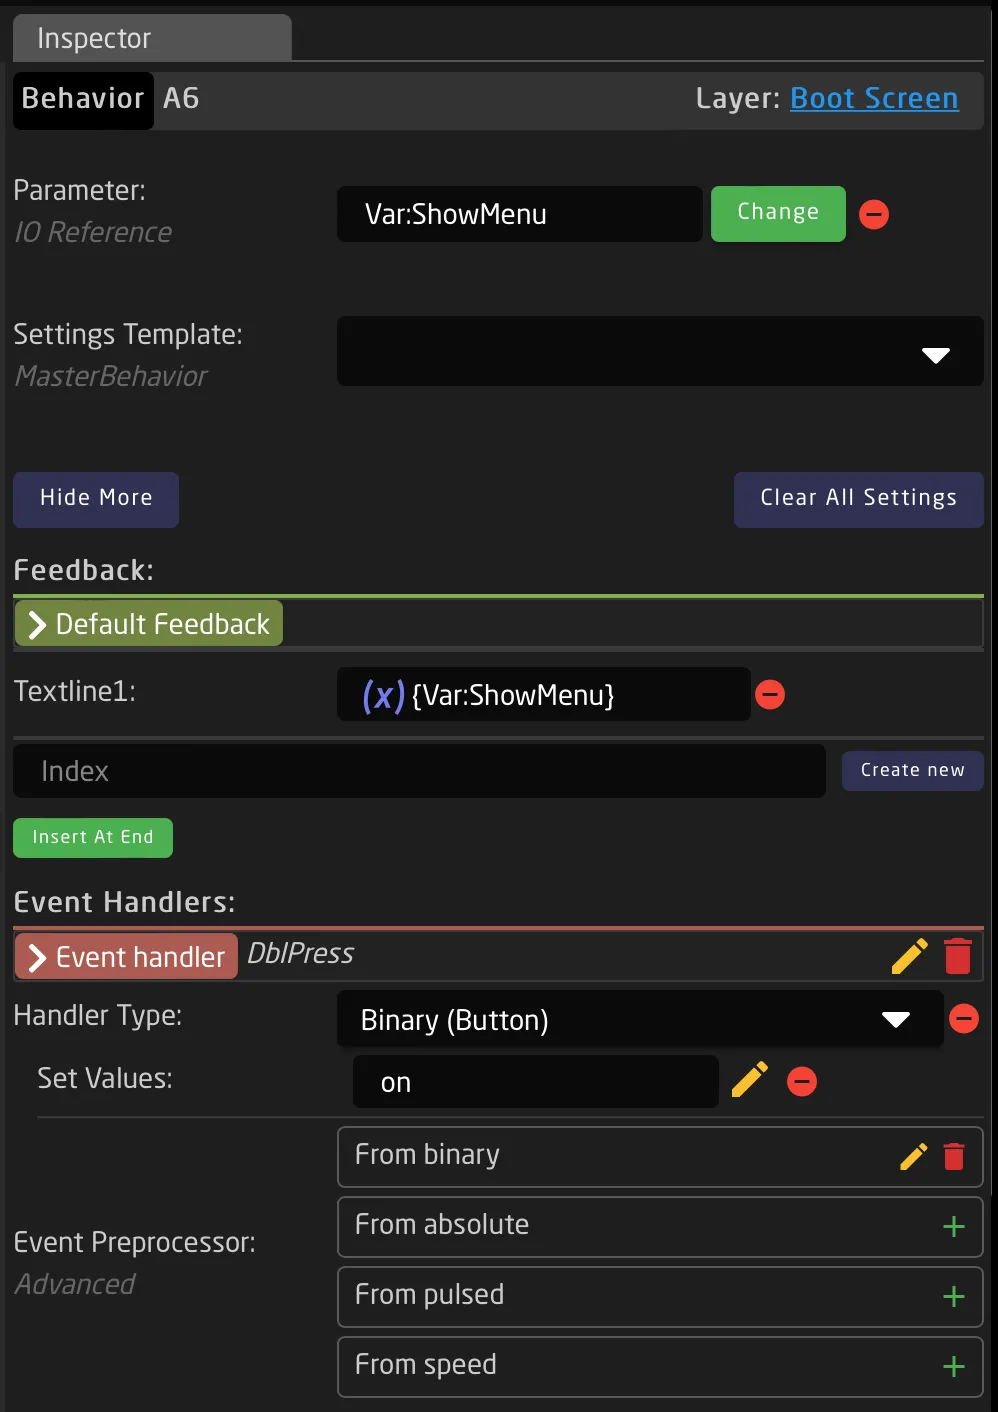The image size is (998, 1412).
Task: Edit the DblPress event handler name
Action: coord(909,957)
